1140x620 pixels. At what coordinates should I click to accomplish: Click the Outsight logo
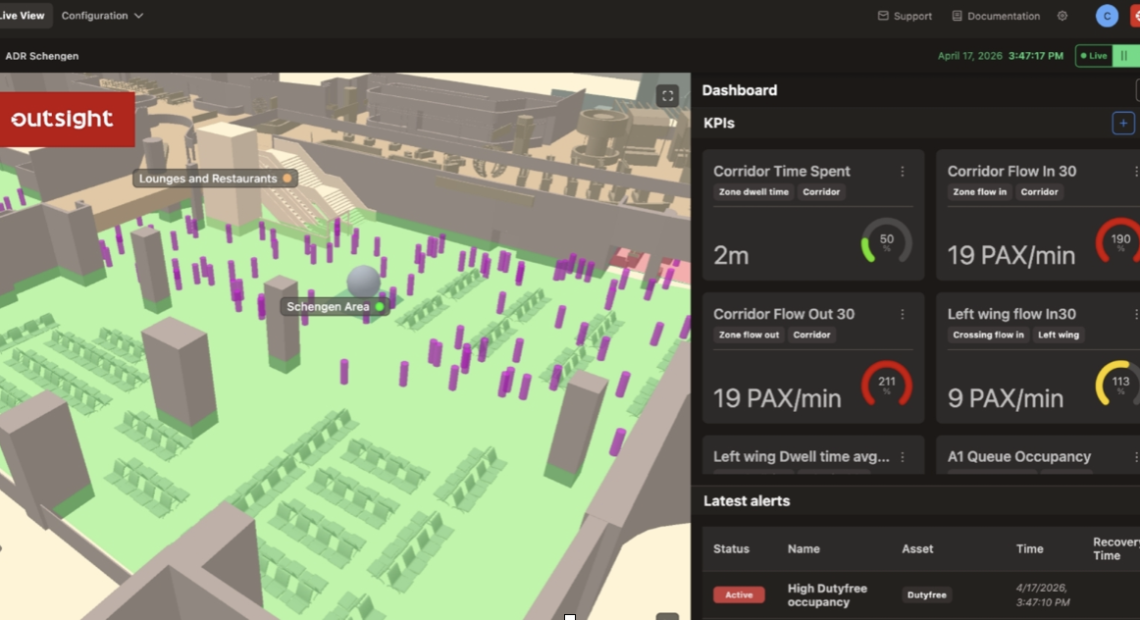coord(62,120)
